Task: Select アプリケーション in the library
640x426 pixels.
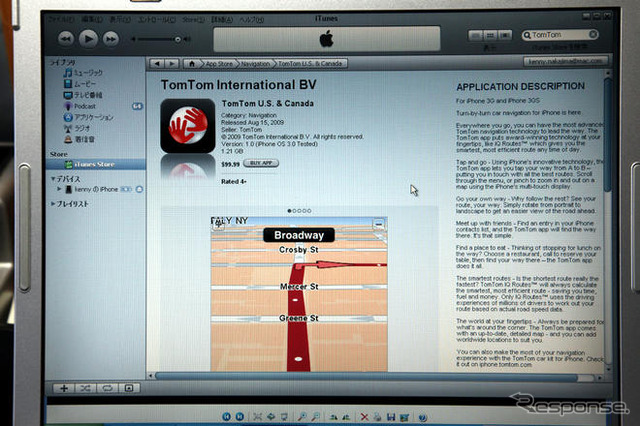Action: click(89, 117)
